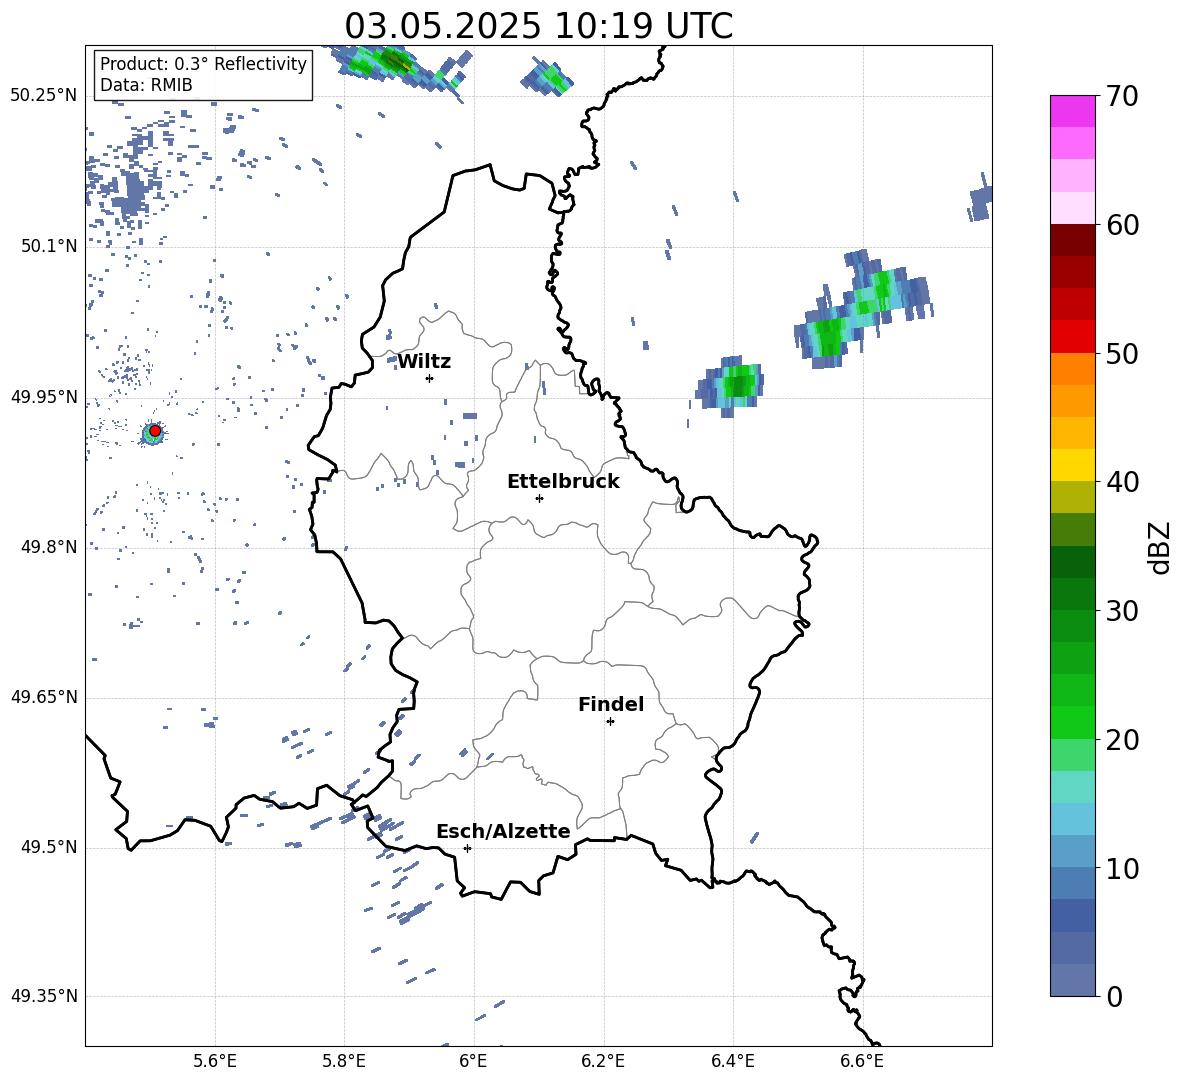Viewport: 1184px width, 1081px height.
Task: Click the yellow colorbar segment at 40
Action: point(1072,465)
